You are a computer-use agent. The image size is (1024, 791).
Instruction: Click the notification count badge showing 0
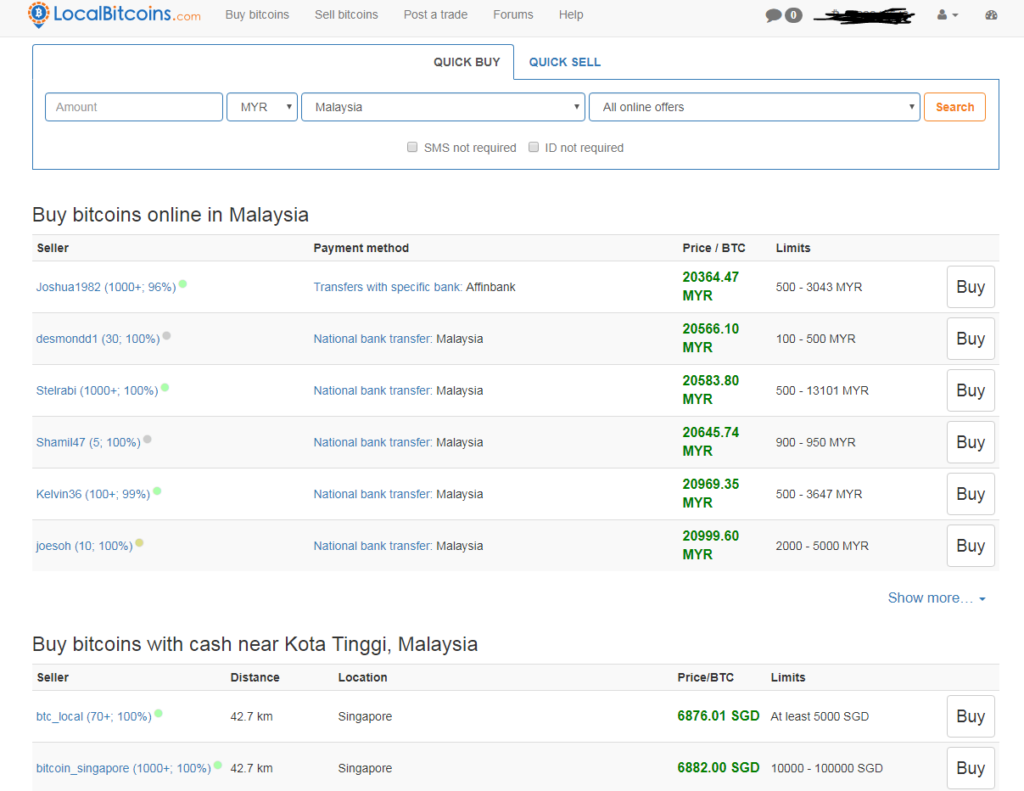pyautogui.click(x=793, y=15)
